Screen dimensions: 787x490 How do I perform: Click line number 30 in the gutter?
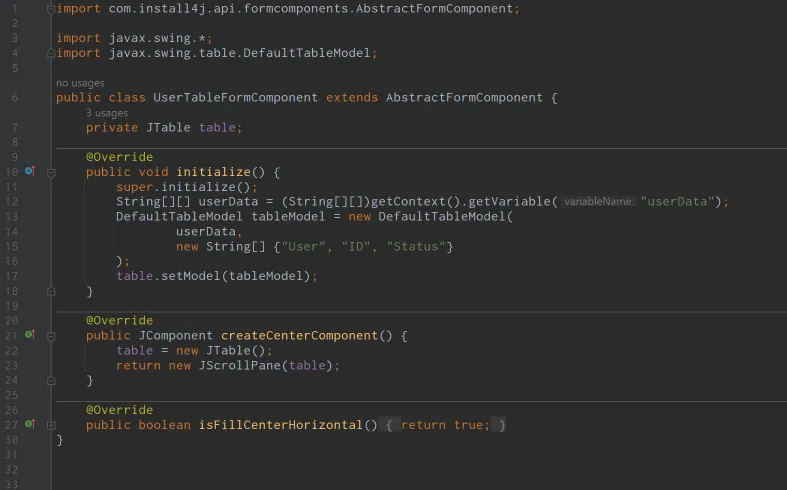[x=12, y=440]
